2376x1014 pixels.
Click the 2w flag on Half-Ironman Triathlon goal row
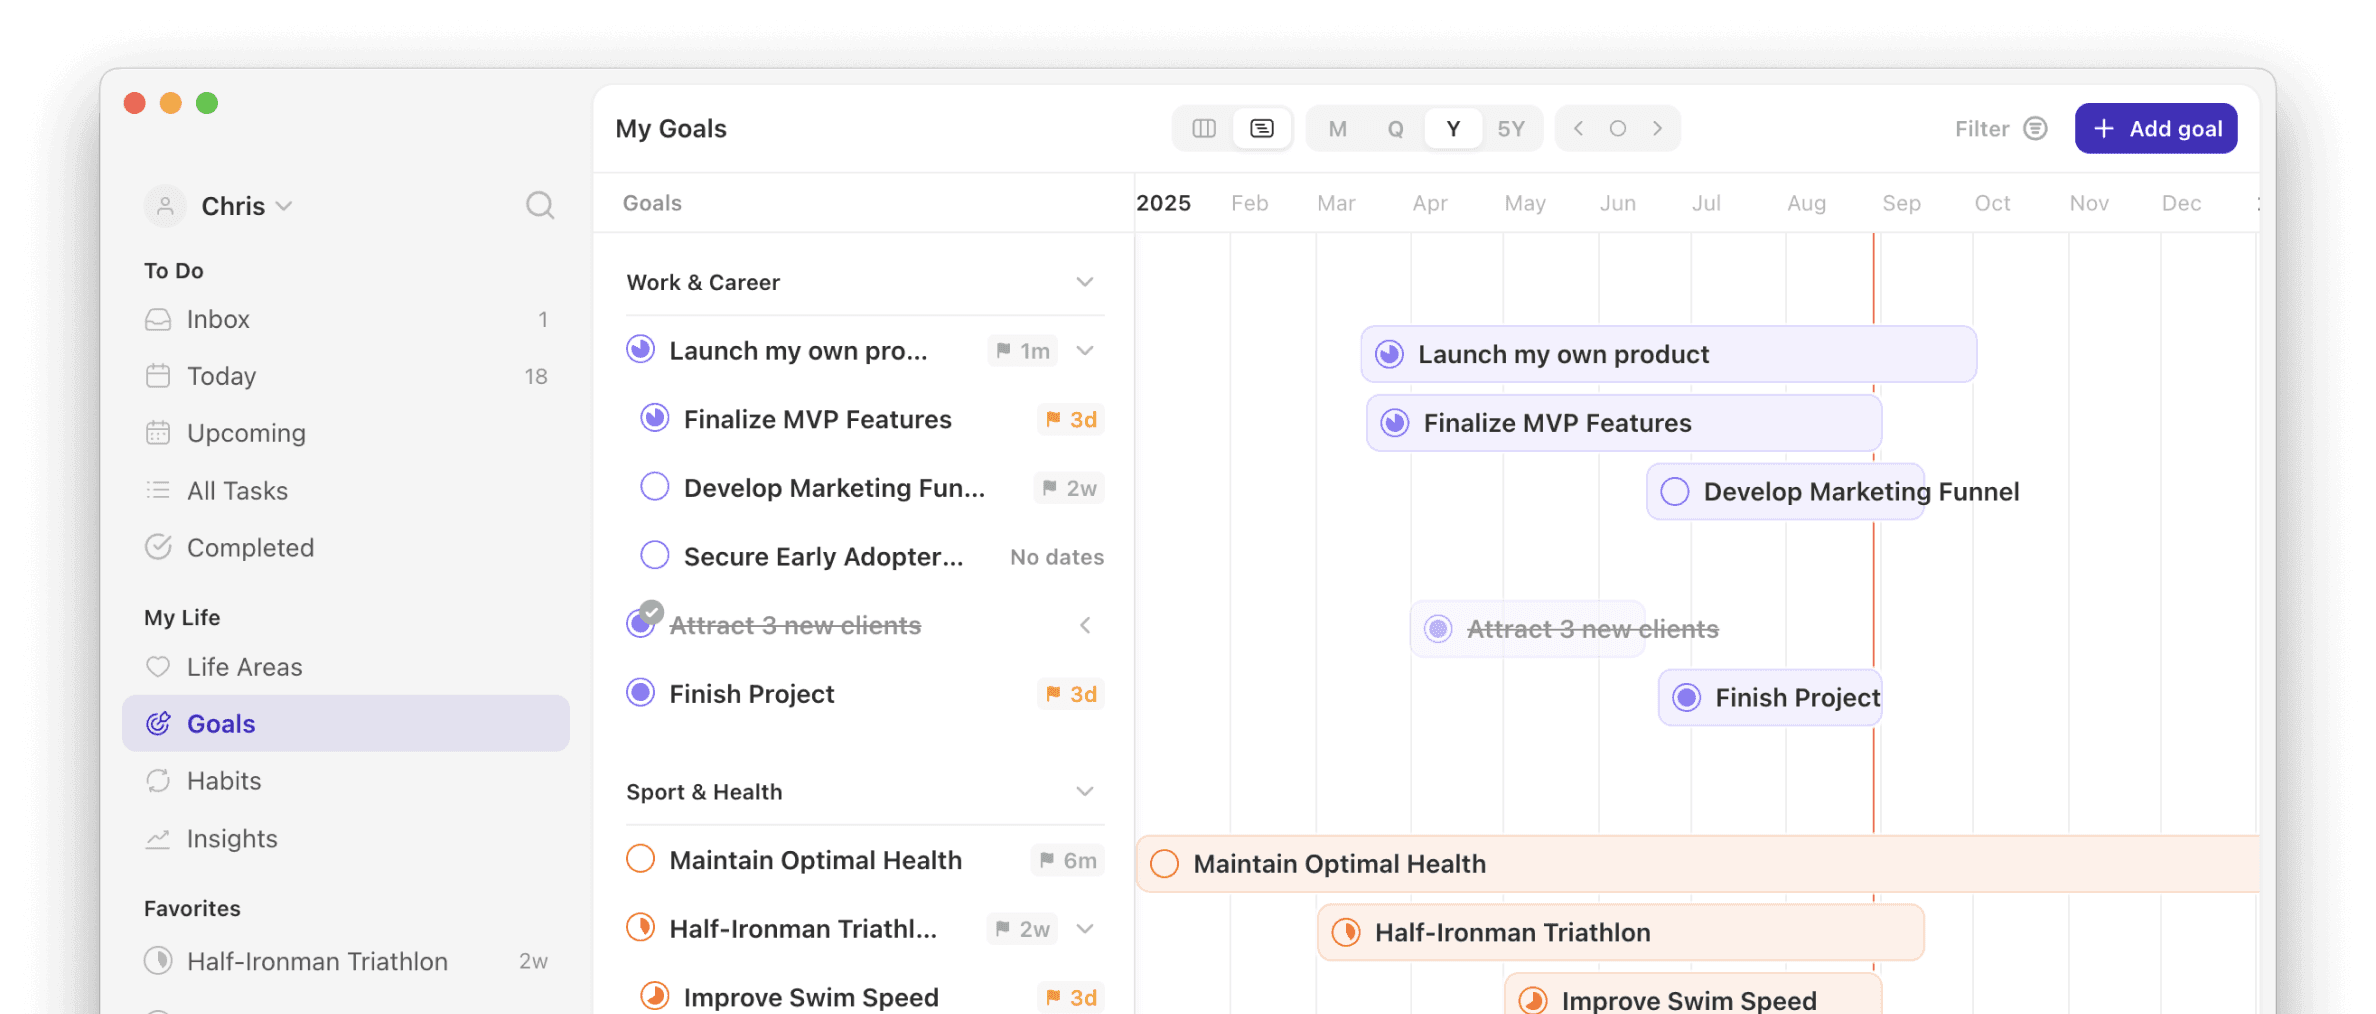(1023, 929)
